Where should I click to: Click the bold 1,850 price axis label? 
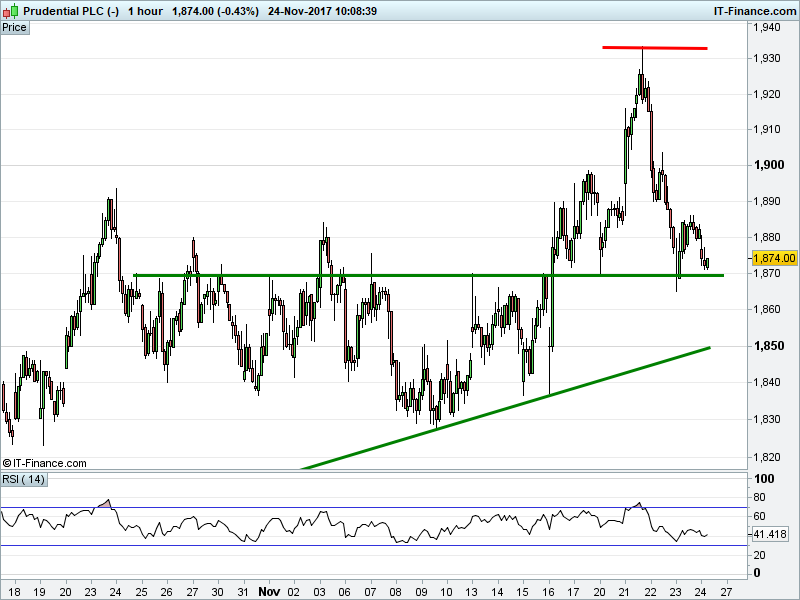769,346
